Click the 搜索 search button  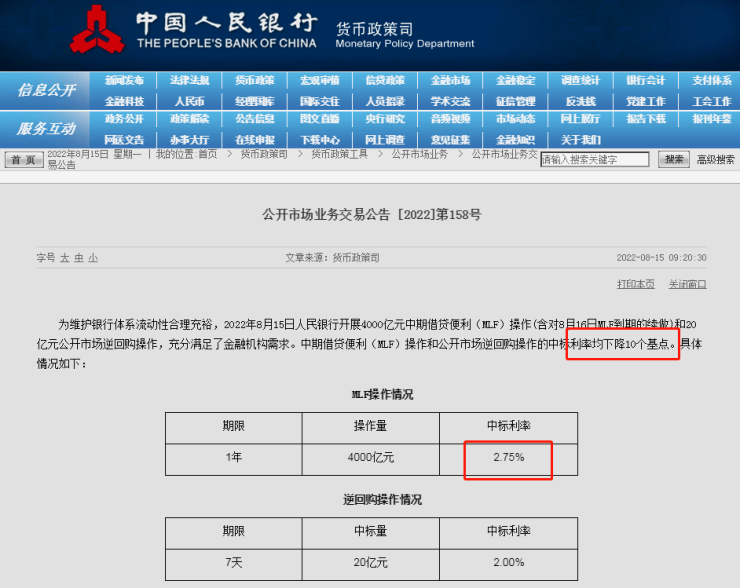tap(673, 160)
